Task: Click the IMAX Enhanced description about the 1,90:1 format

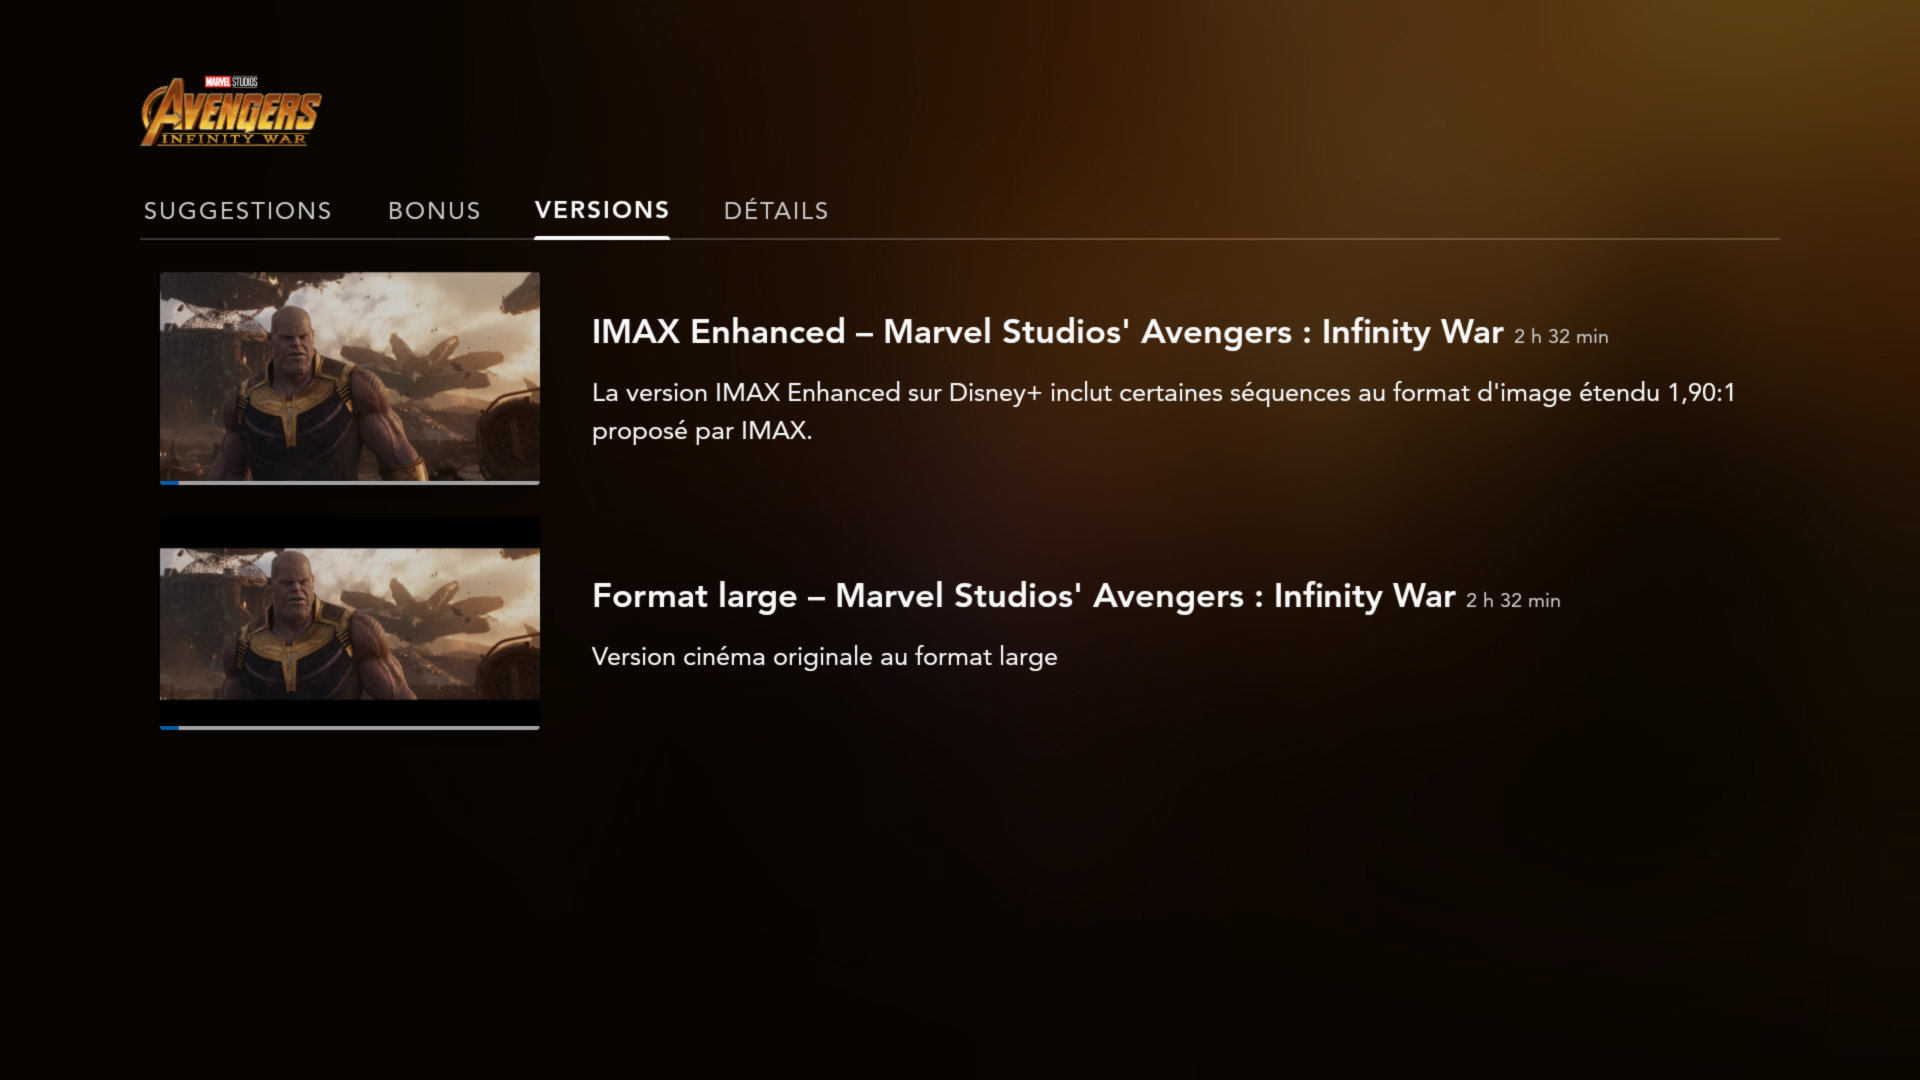Action: click(x=1163, y=411)
